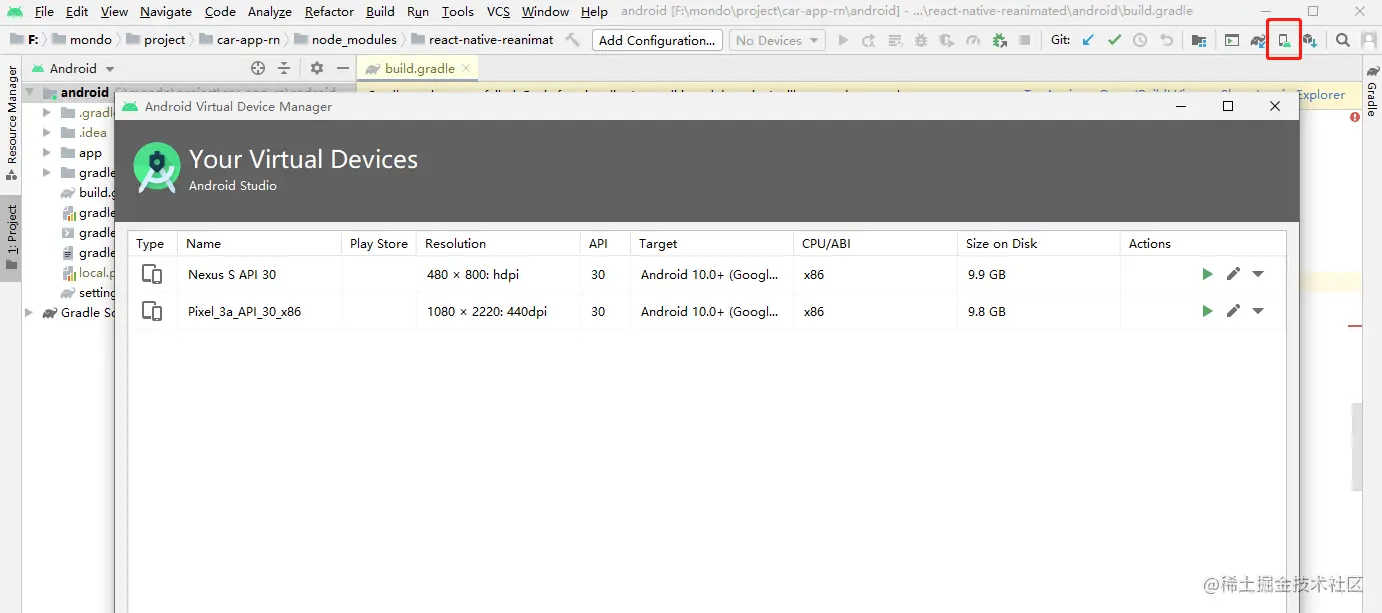Launch the Pixel_3a_API_30_x86 emulator
The height and width of the screenshot is (613, 1382).
[1207, 311]
